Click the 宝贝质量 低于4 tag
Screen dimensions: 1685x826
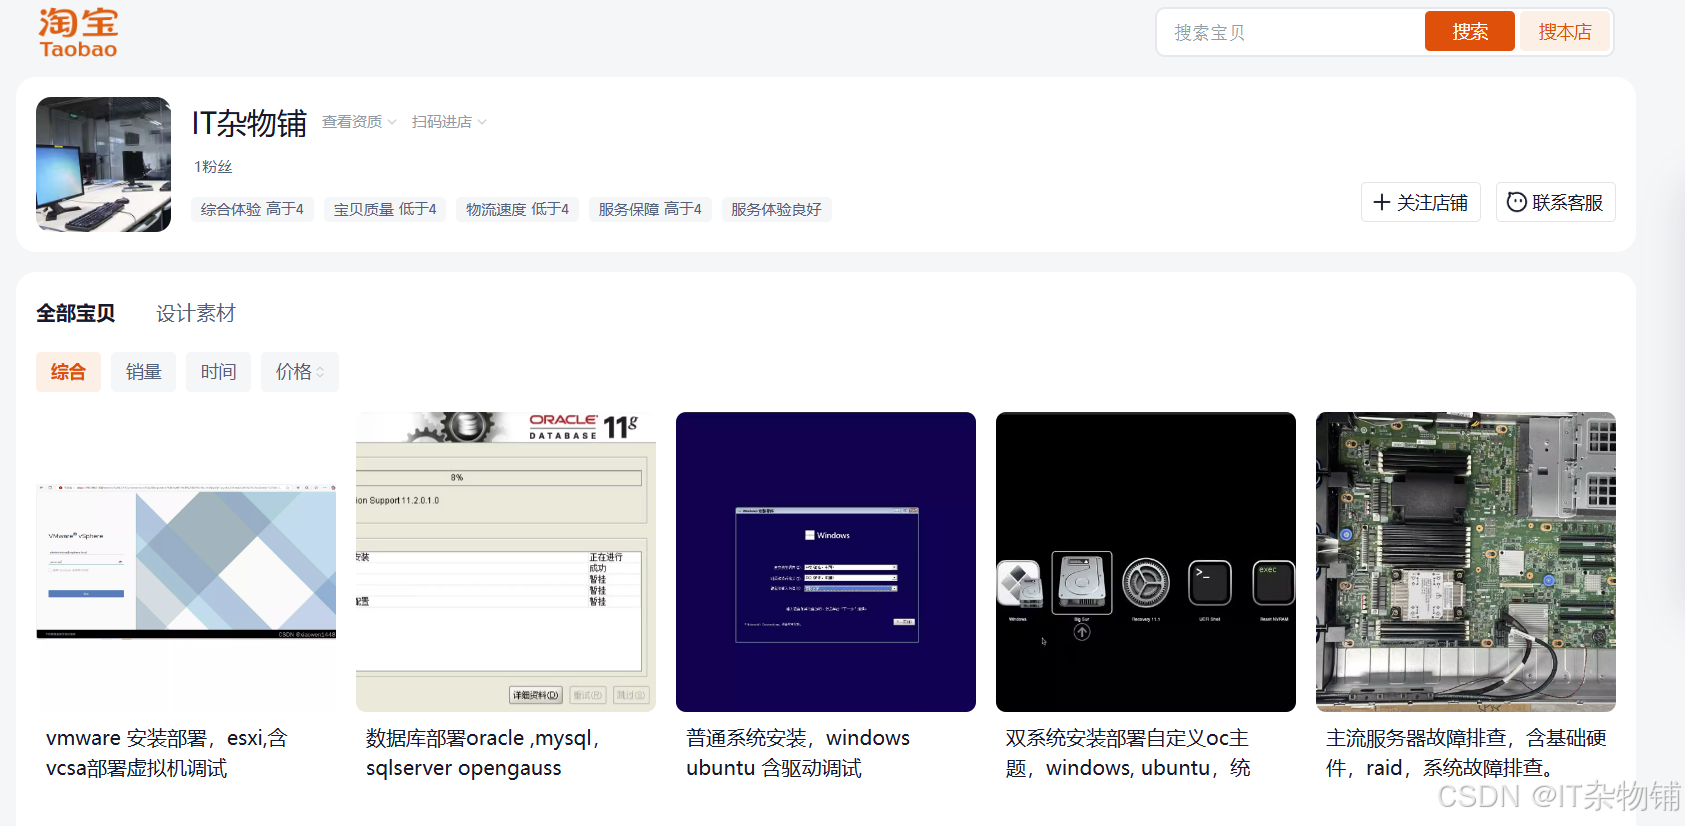[x=385, y=209]
